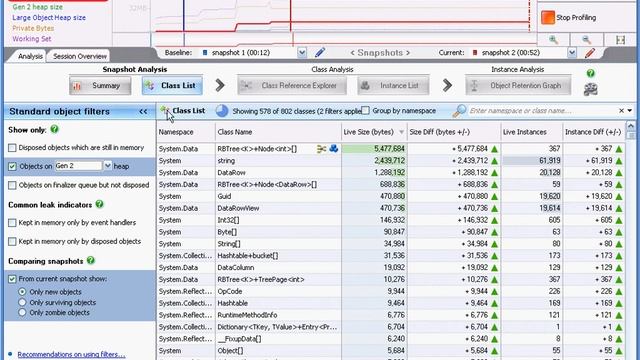Click the video camera icon below help icon
The height and width of the screenshot is (360, 640).
(591, 89)
